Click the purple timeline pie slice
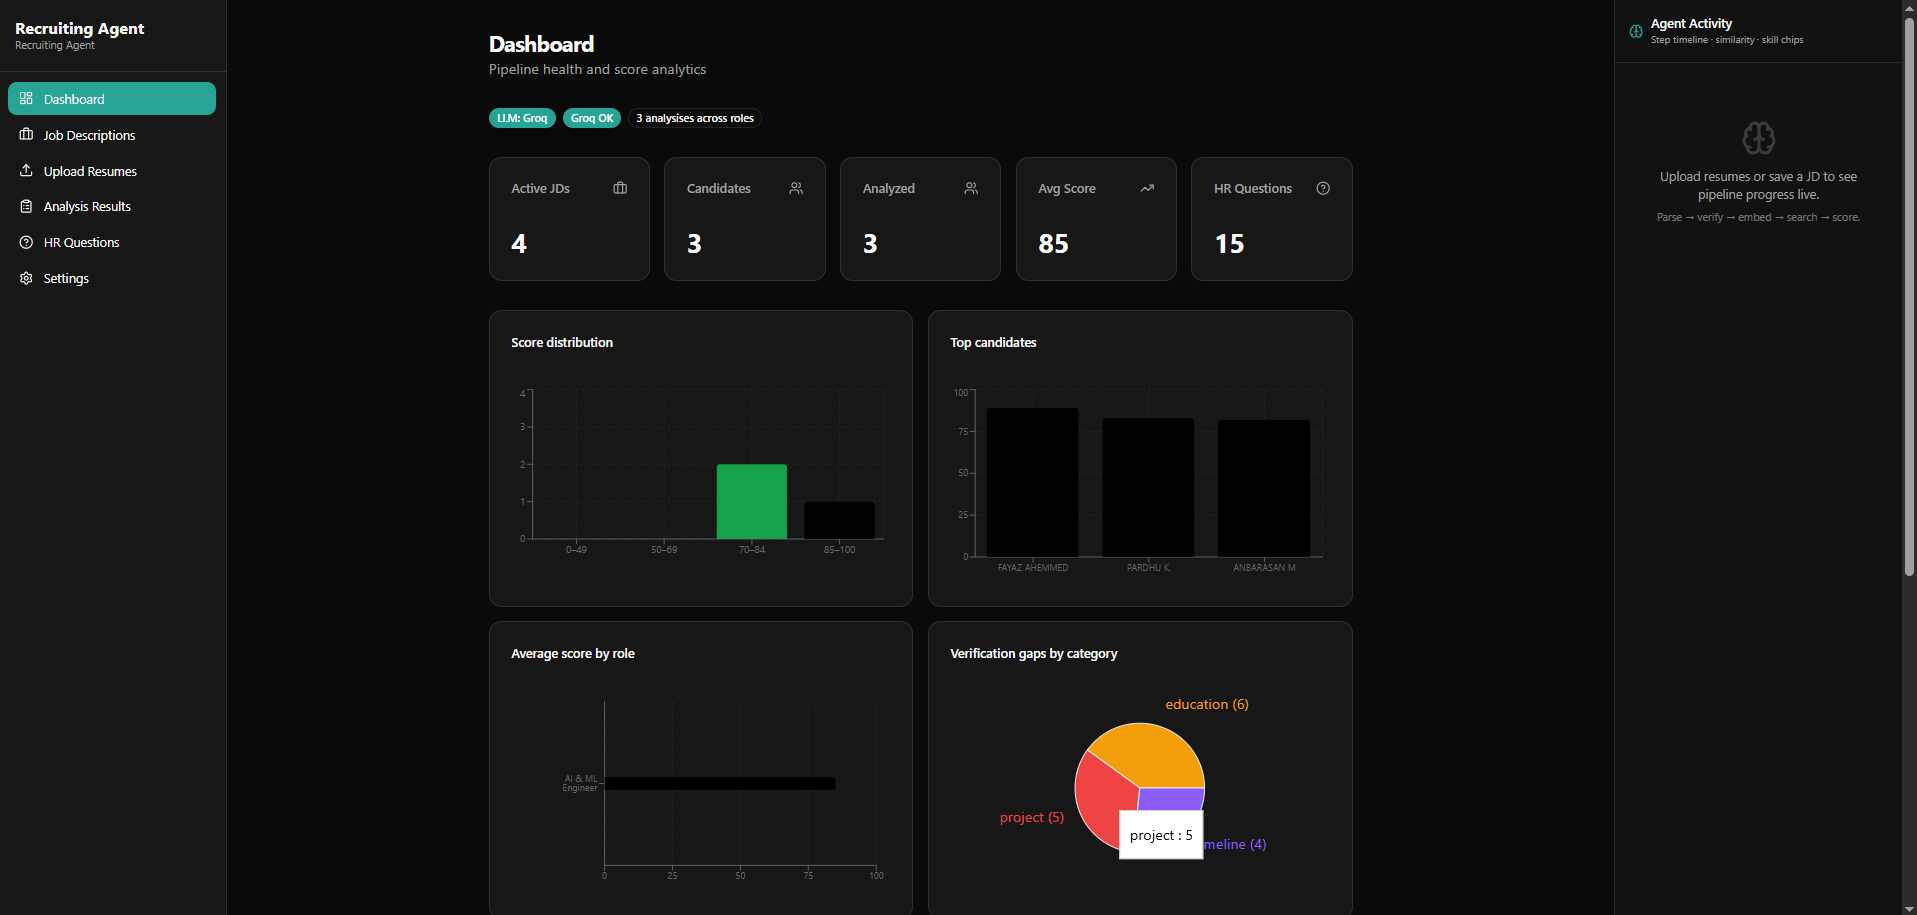 click(1172, 798)
